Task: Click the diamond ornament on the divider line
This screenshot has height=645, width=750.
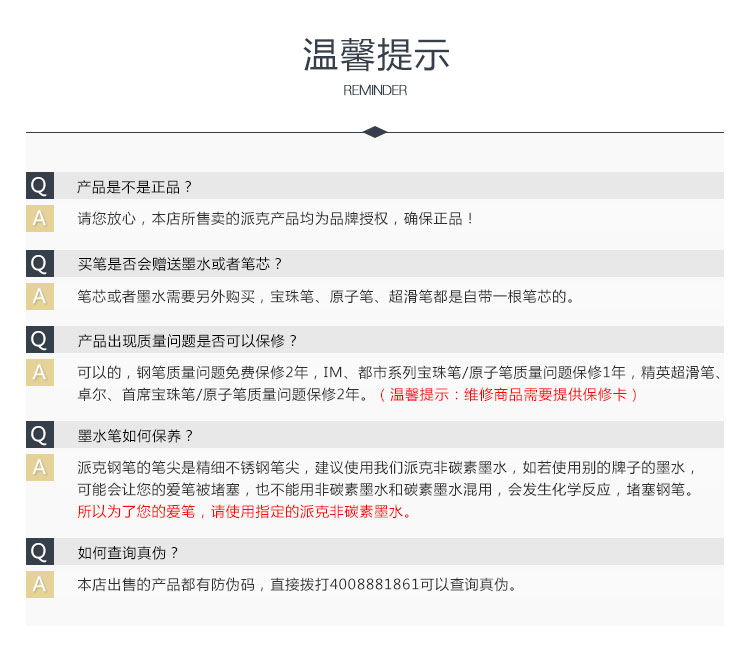Action: [x=375, y=132]
